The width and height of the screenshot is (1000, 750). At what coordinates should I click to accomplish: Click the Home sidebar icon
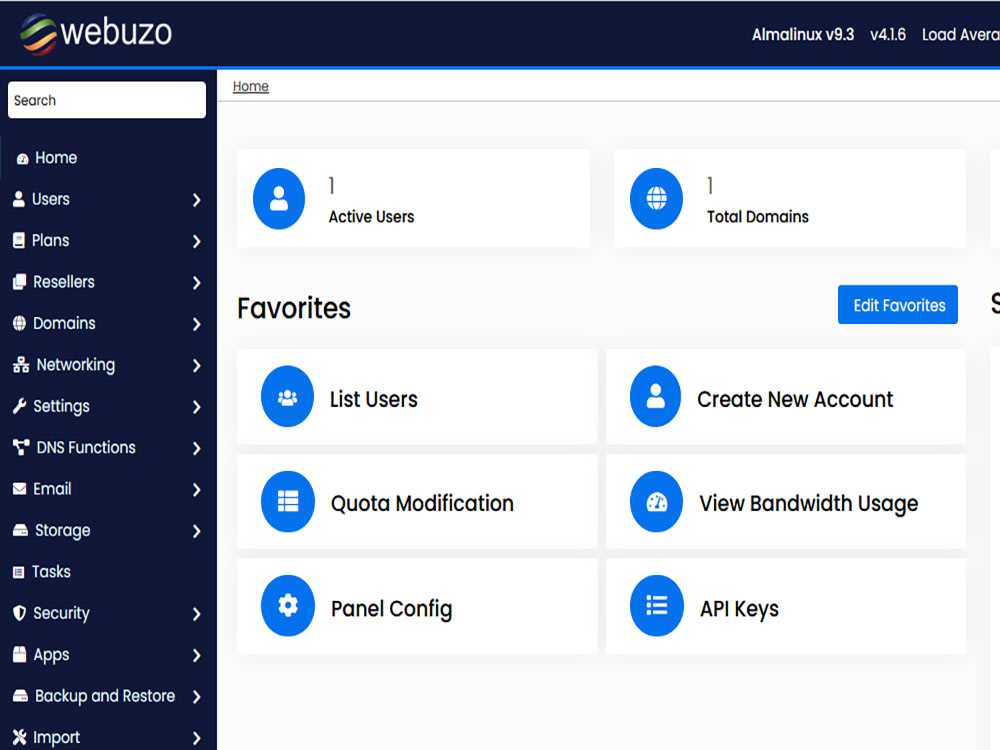click(x=22, y=157)
